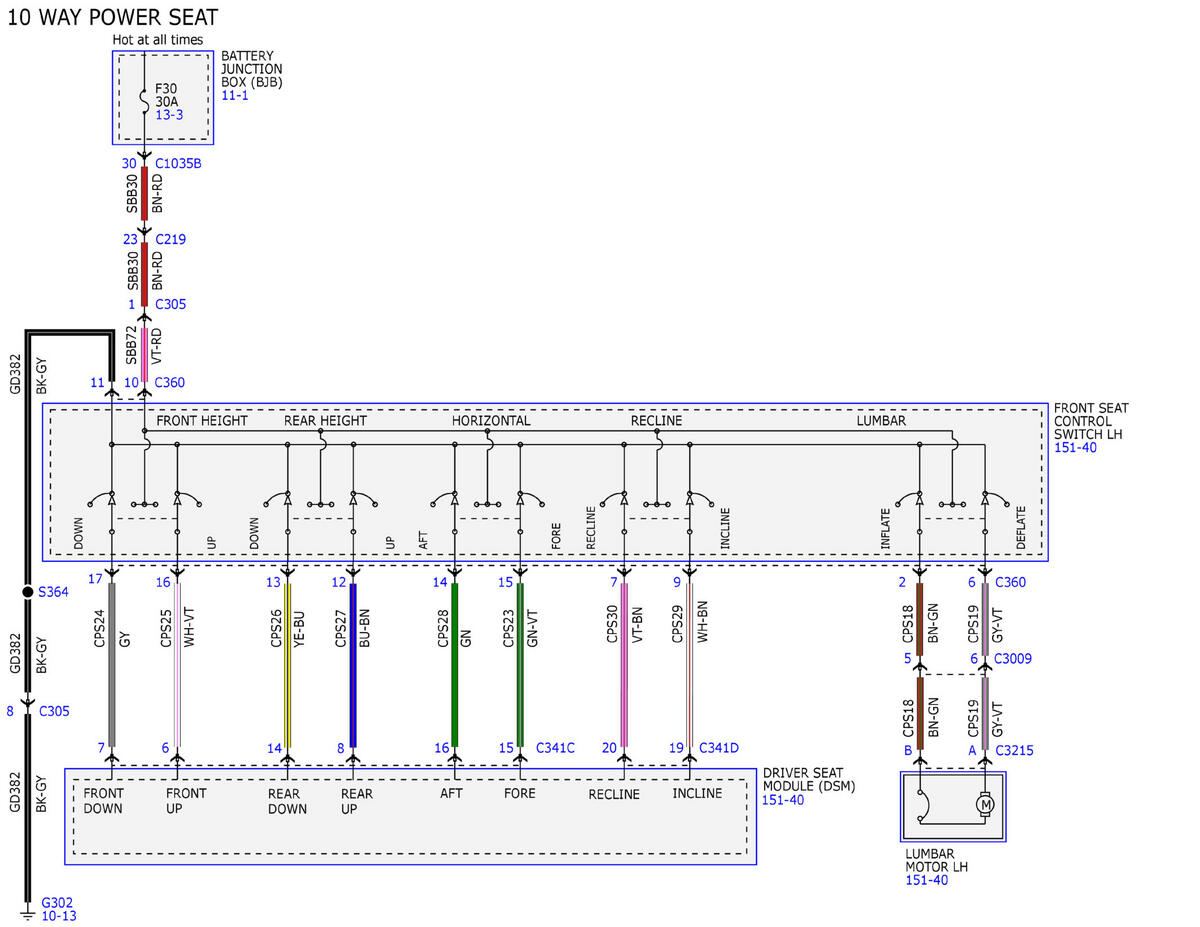The width and height of the screenshot is (1200, 927).
Task: Open connector C360 link beside pin 10
Action: (170, 382)
